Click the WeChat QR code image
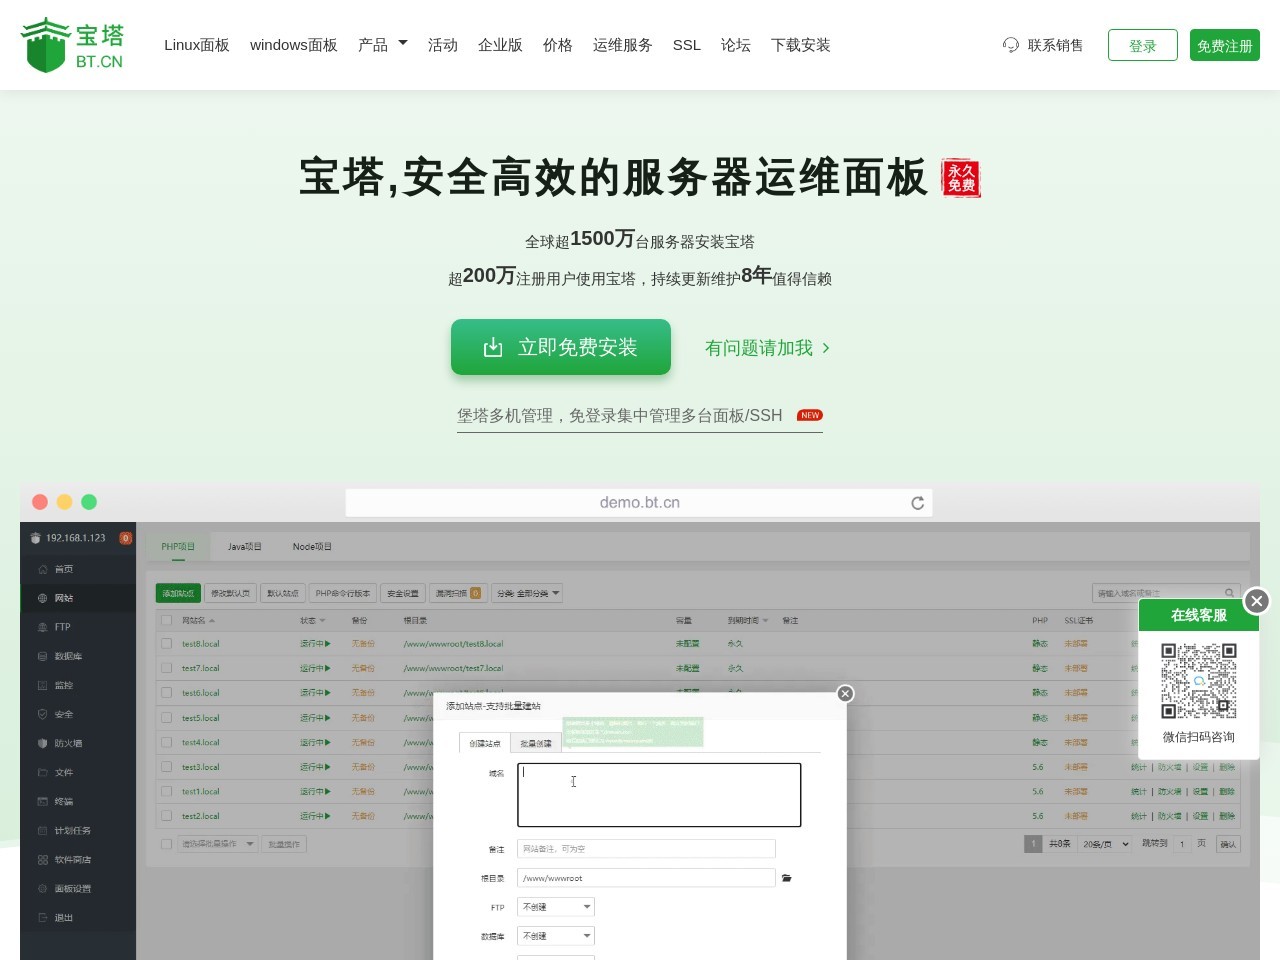This screenshot has height=960, width=1280. (1199, 681)
